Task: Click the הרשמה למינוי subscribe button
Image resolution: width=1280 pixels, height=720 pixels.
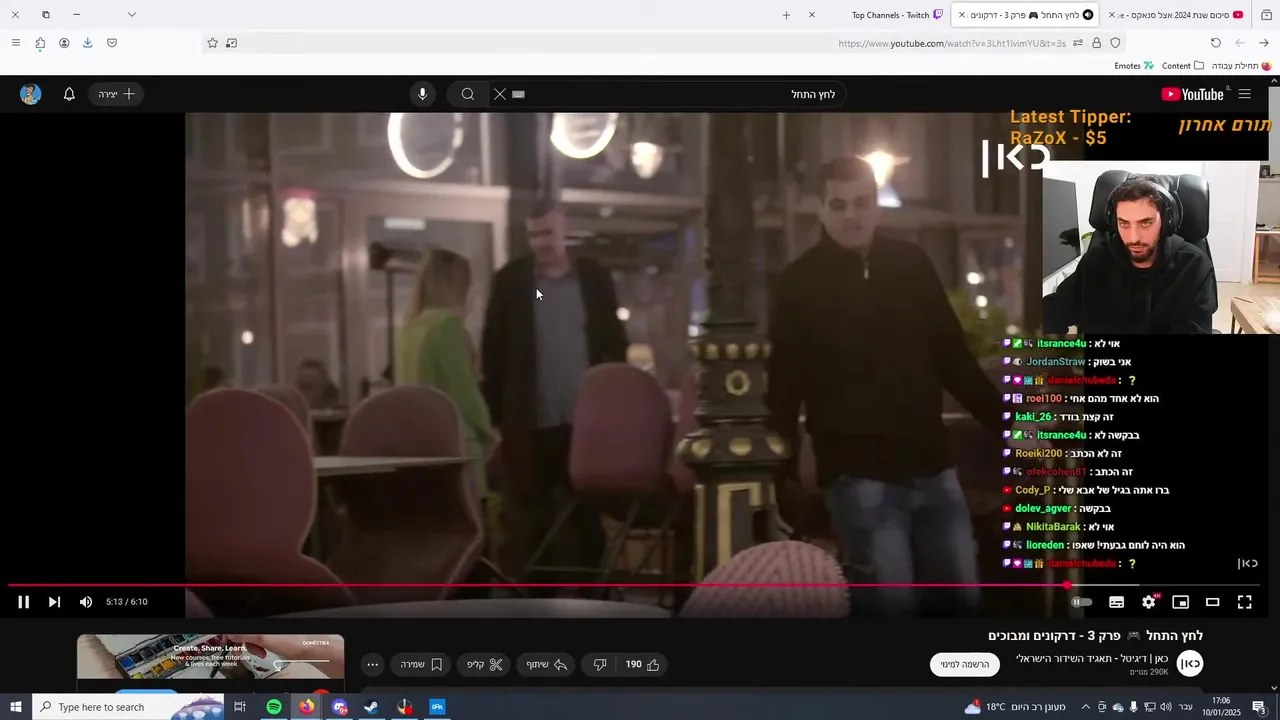Action: (965, 664)
